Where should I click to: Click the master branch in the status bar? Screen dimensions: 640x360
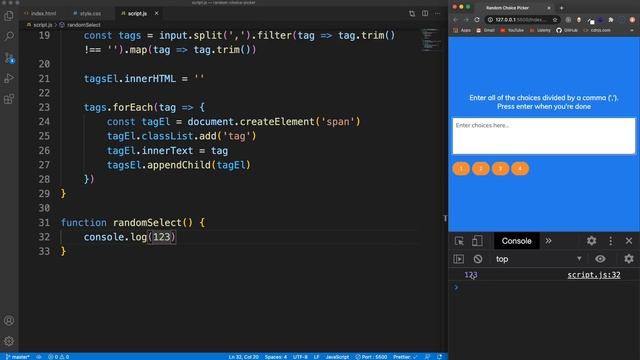pos(18,357)
